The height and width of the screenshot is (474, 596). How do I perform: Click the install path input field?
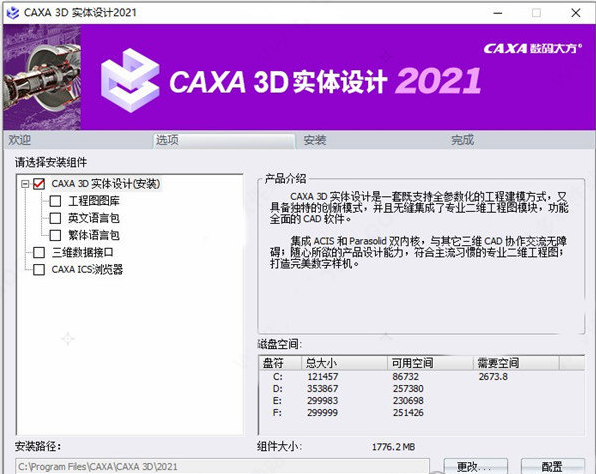coord(222,467)
